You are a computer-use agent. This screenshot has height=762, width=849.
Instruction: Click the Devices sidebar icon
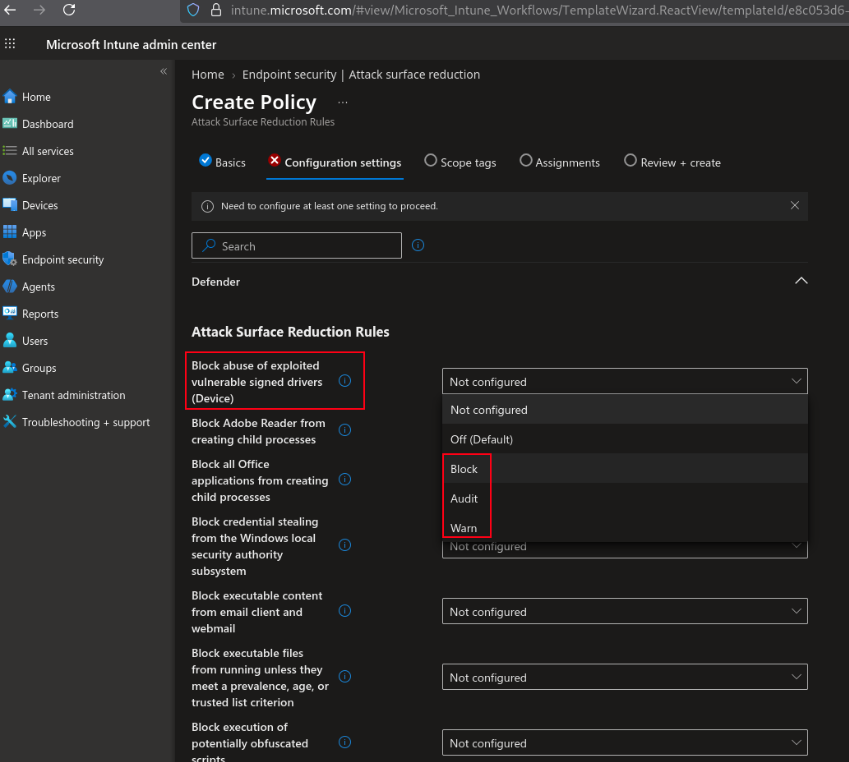(x=10, y=205)
